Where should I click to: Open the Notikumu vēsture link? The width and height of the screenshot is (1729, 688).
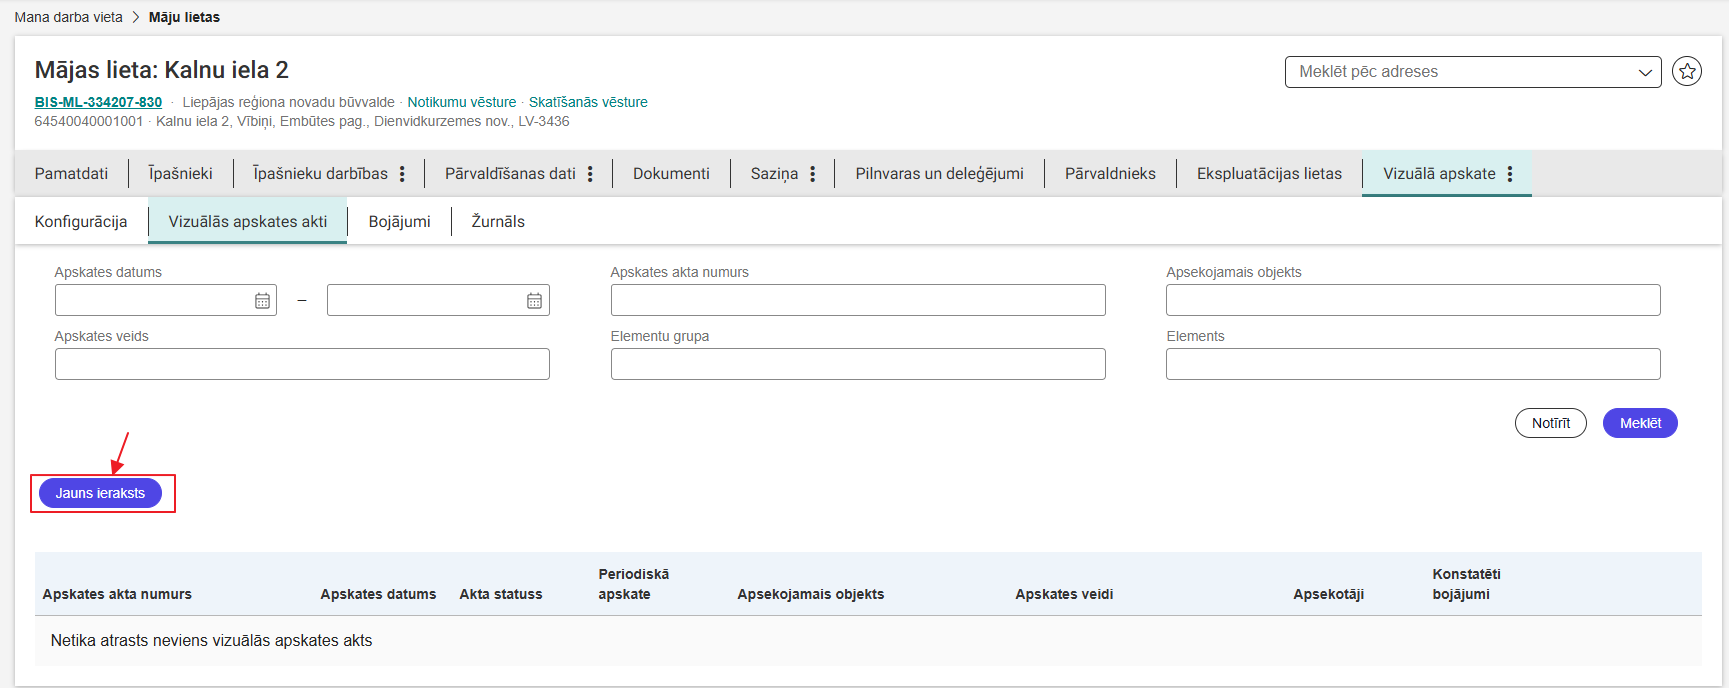pos(462,102)
